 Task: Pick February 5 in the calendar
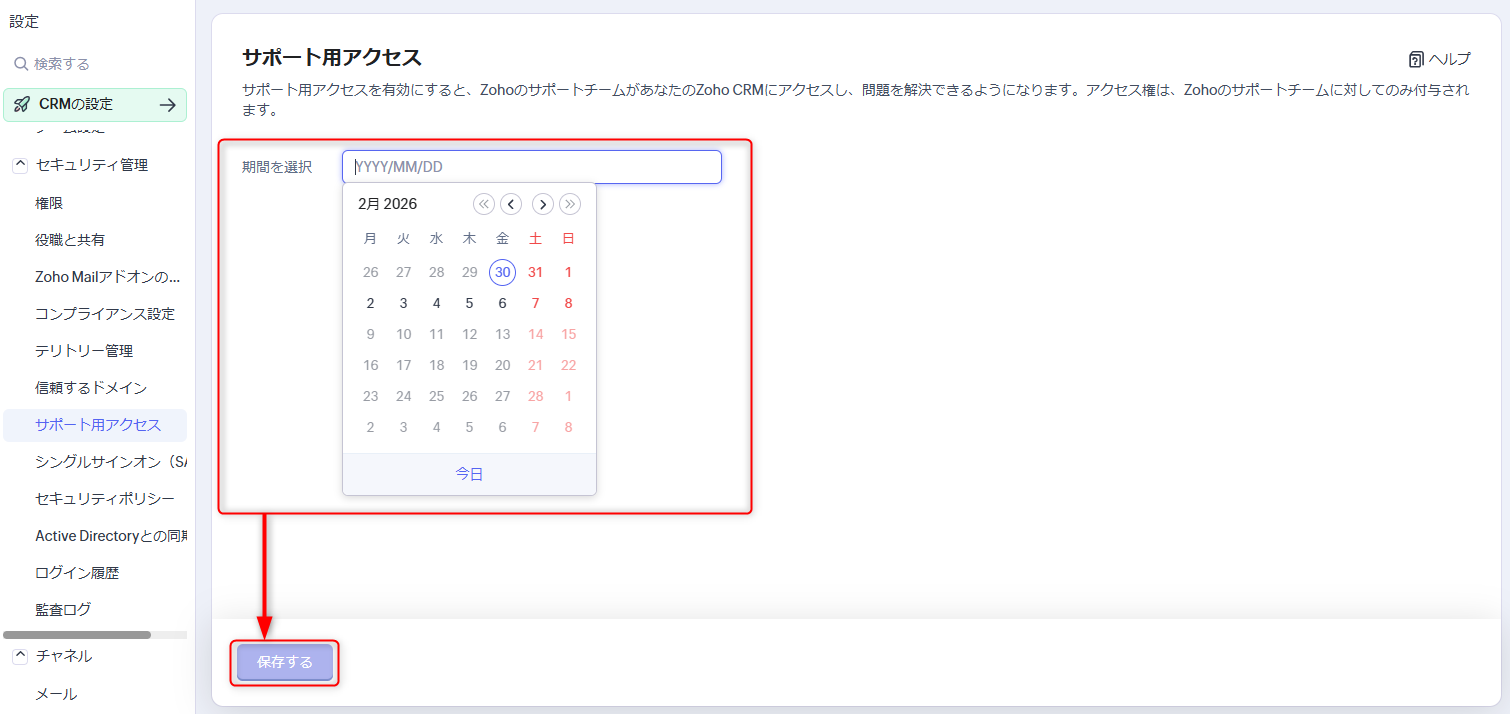click(469, 303)
